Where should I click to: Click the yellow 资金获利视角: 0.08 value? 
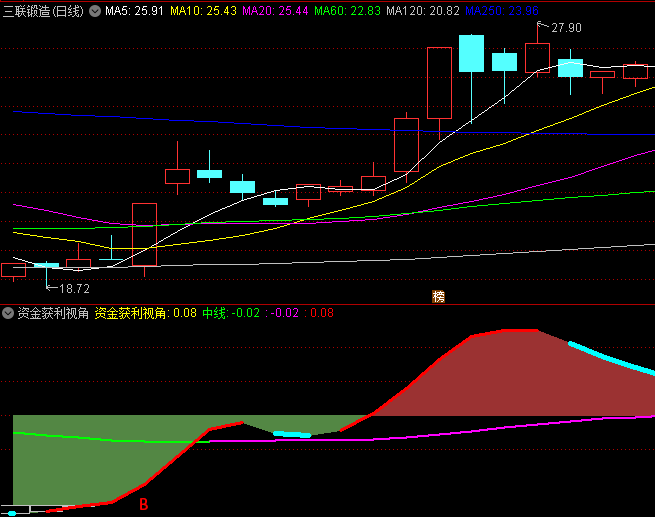click(145, 313)
